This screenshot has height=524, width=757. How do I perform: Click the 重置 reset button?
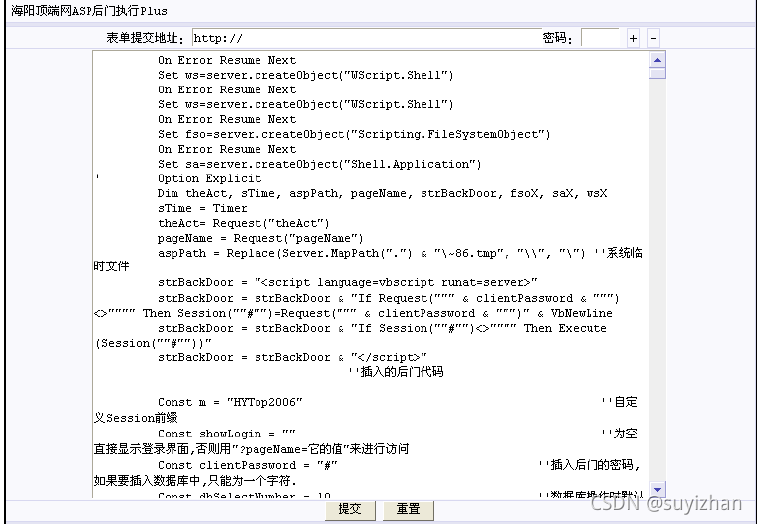(x=408, y=509)
